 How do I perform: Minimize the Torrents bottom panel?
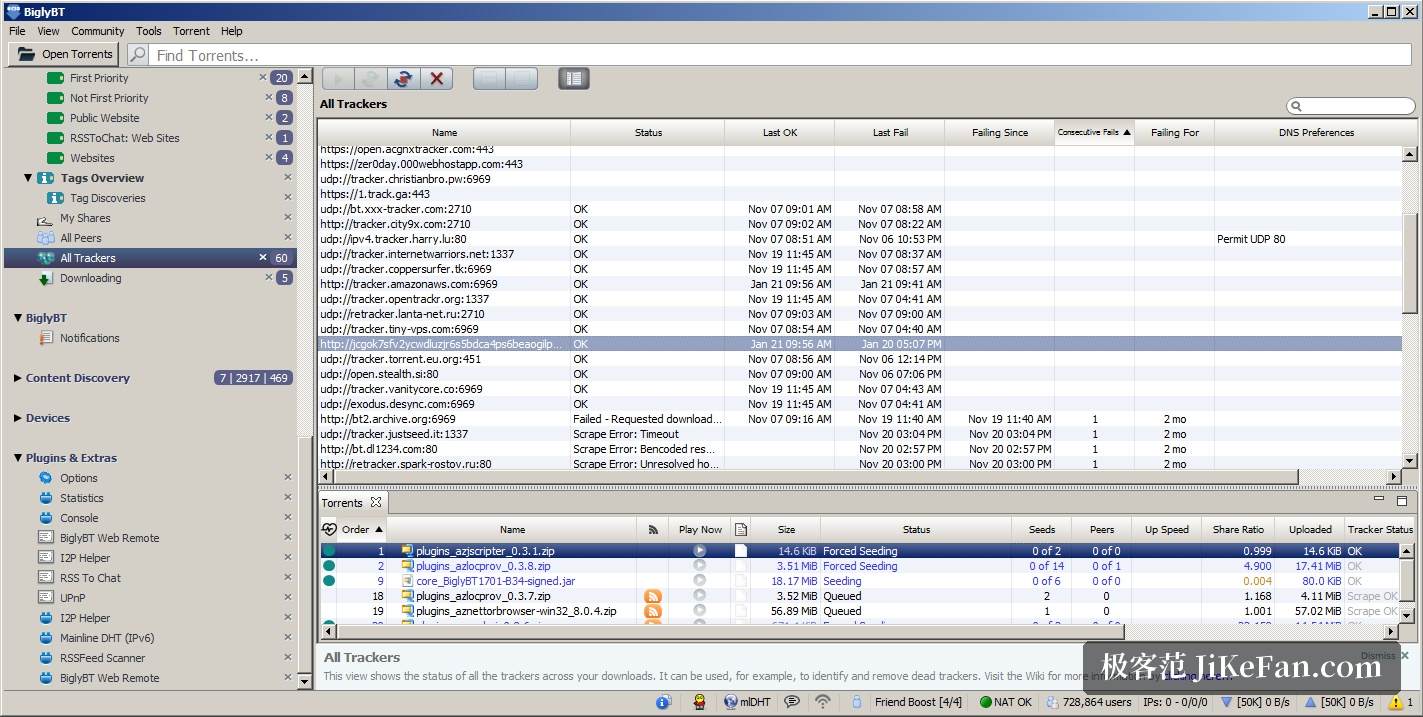1379,499
